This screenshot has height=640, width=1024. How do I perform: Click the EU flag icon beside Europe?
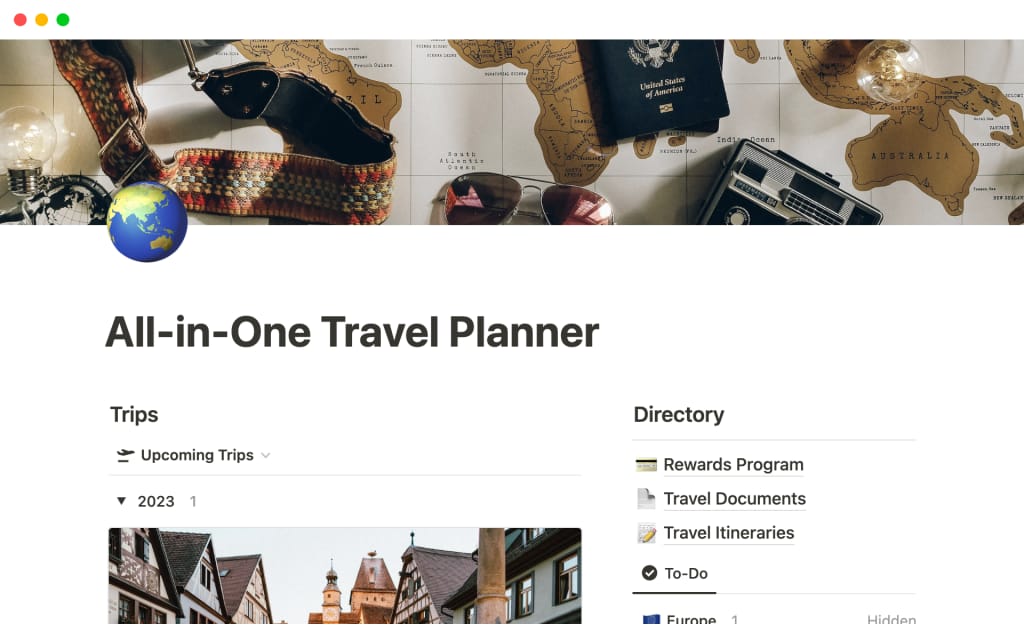(x=650, y=619)
